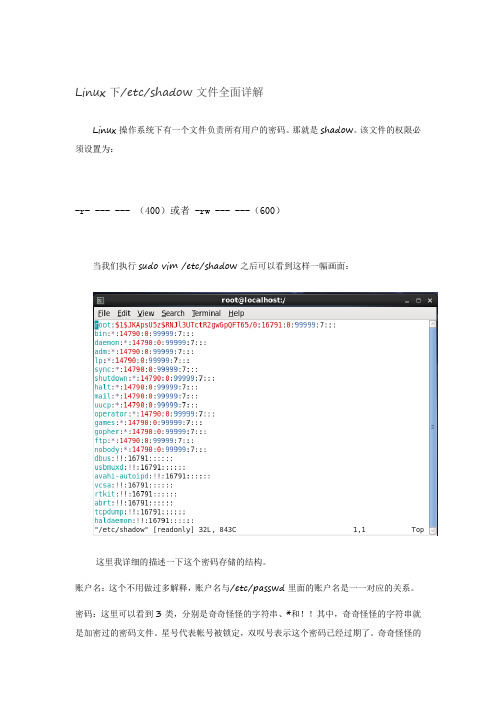
Task: Click the lp account line
Action: pyautogui.click(x=142, y=360)
